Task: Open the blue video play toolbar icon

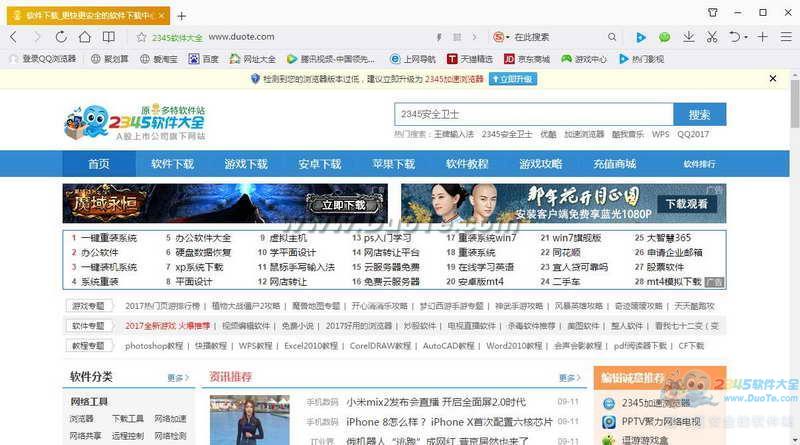Action: pyautogui.click(x=640, y=37)
